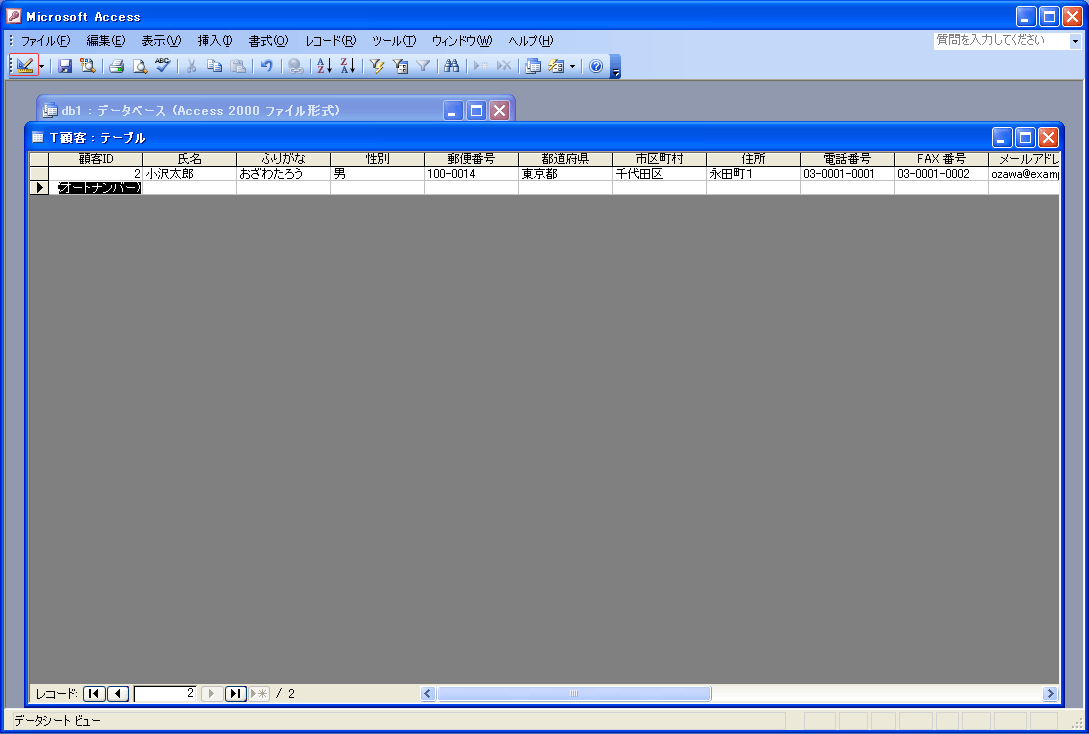Click the Delete Record toolbar icon

(504, 66)
